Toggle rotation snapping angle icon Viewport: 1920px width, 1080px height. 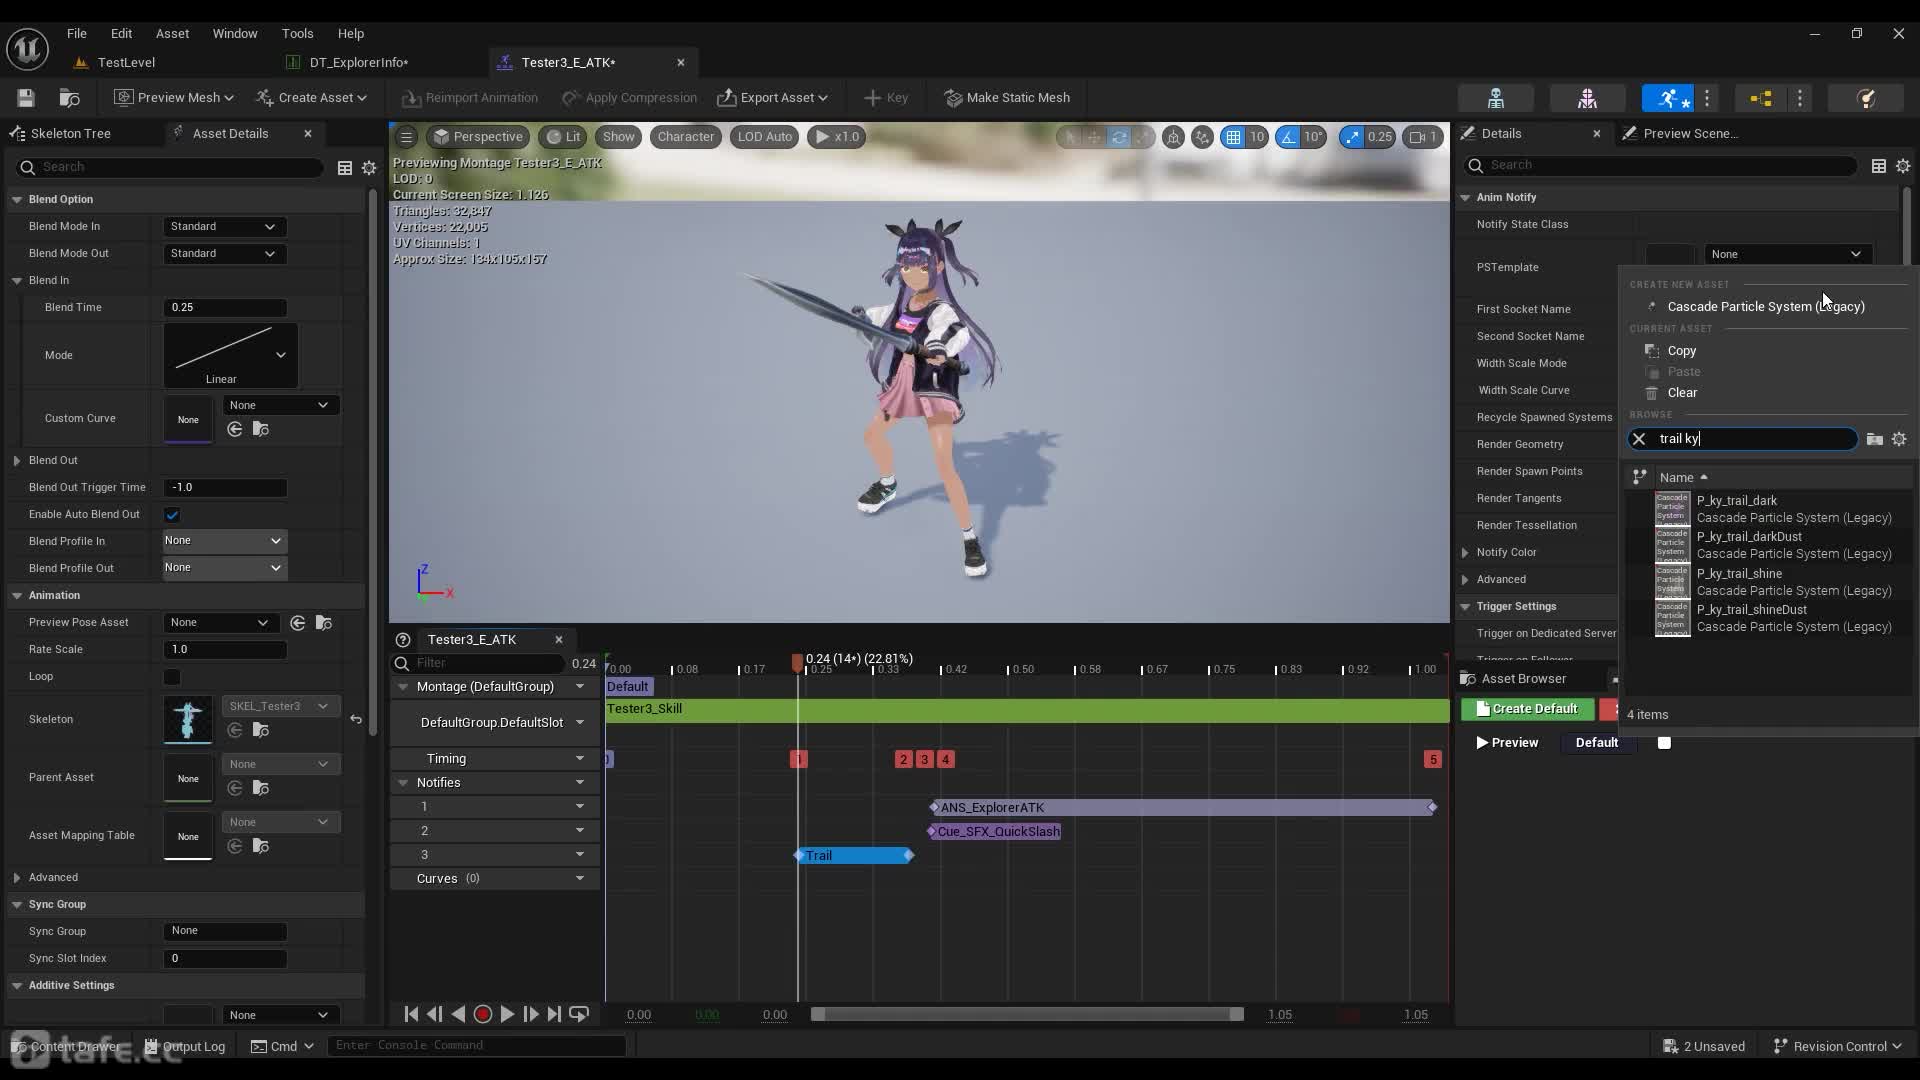[x=1289, y=137]
